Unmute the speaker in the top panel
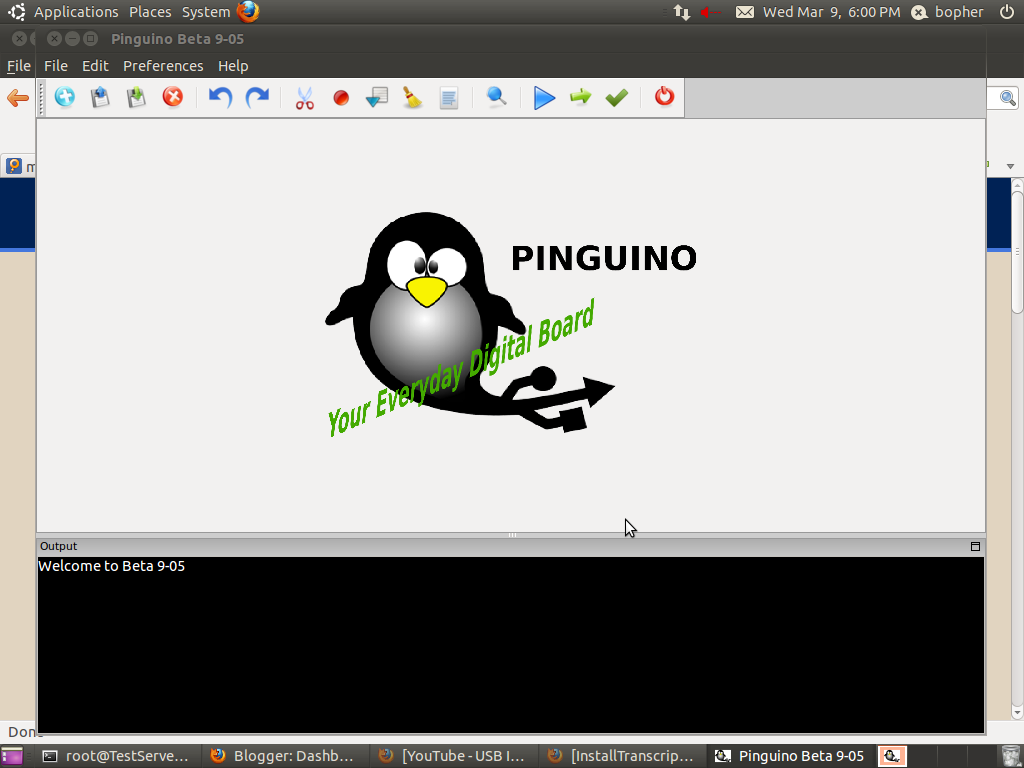Screen dimensions: 1024x768 [706, 12]
